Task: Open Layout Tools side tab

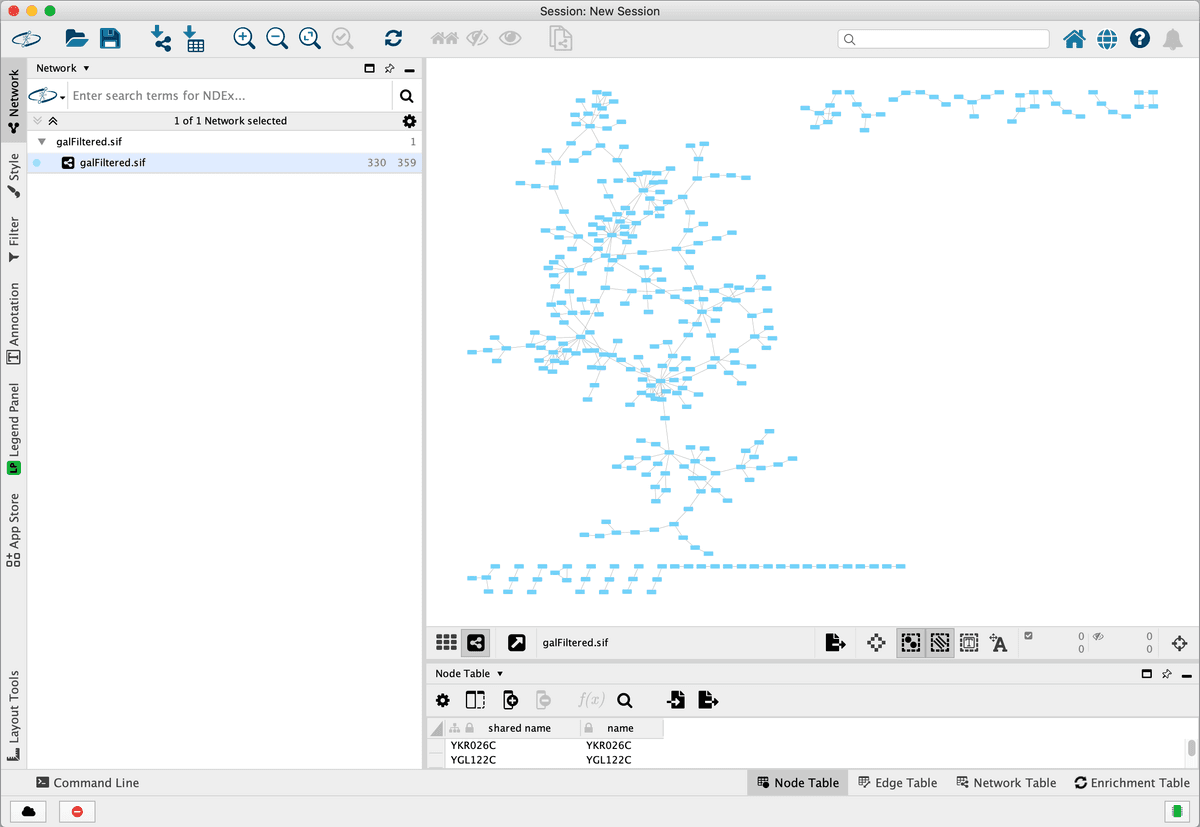Action: 13,716
